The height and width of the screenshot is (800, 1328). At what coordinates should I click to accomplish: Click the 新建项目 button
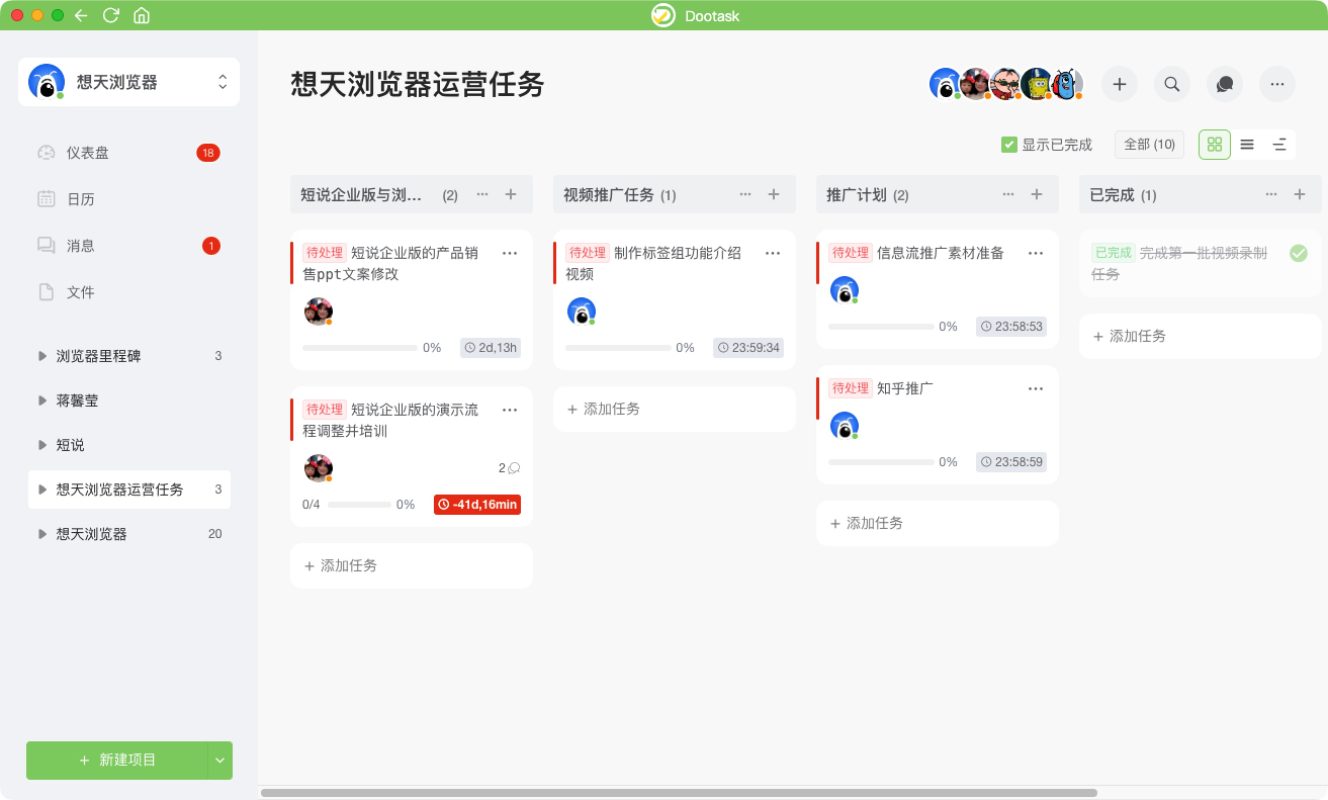click(x=117, y=760)
